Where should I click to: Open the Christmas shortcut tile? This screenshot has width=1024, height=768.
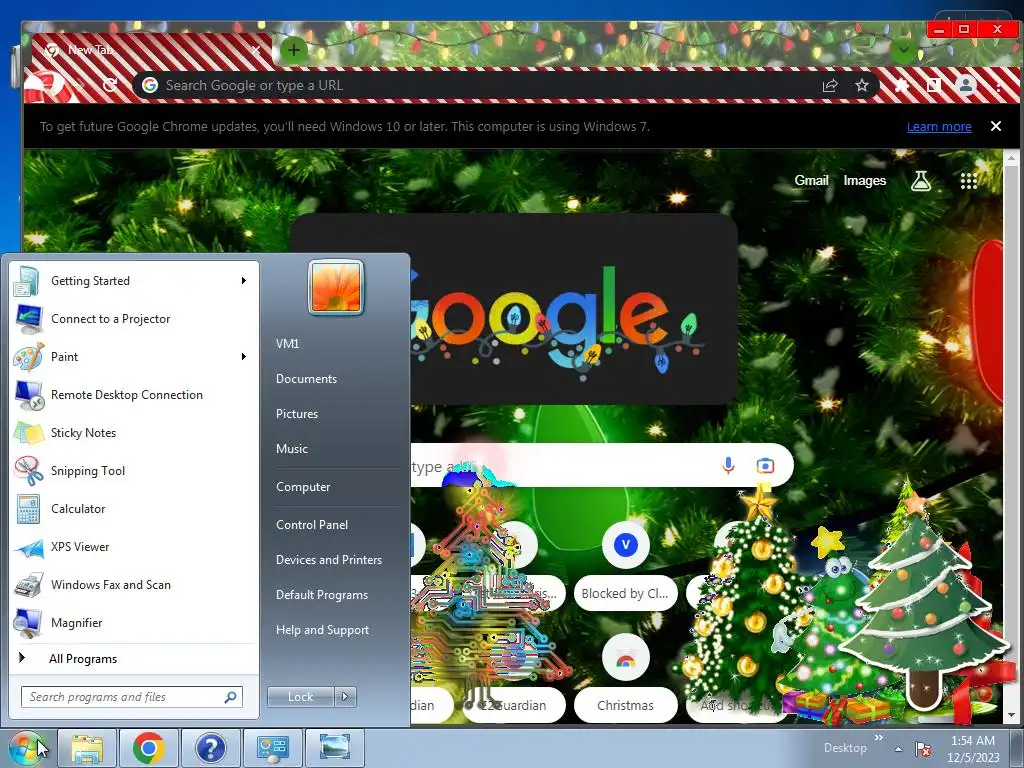(625, 678)
